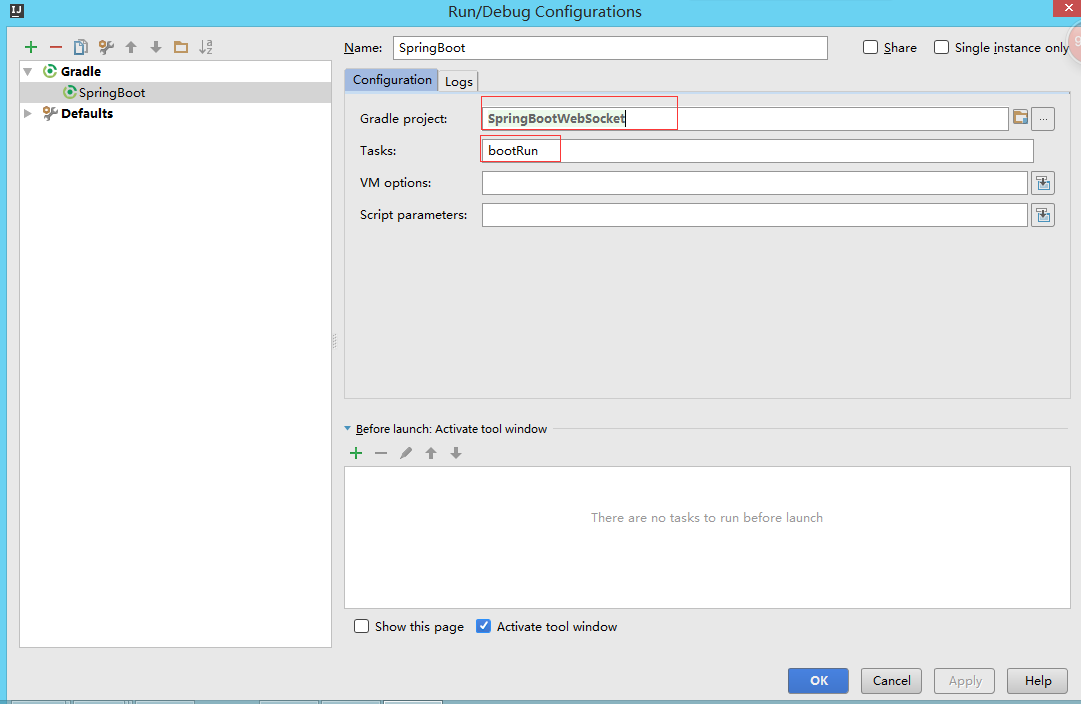Create a new configuration folder

[x=181, y=47]
